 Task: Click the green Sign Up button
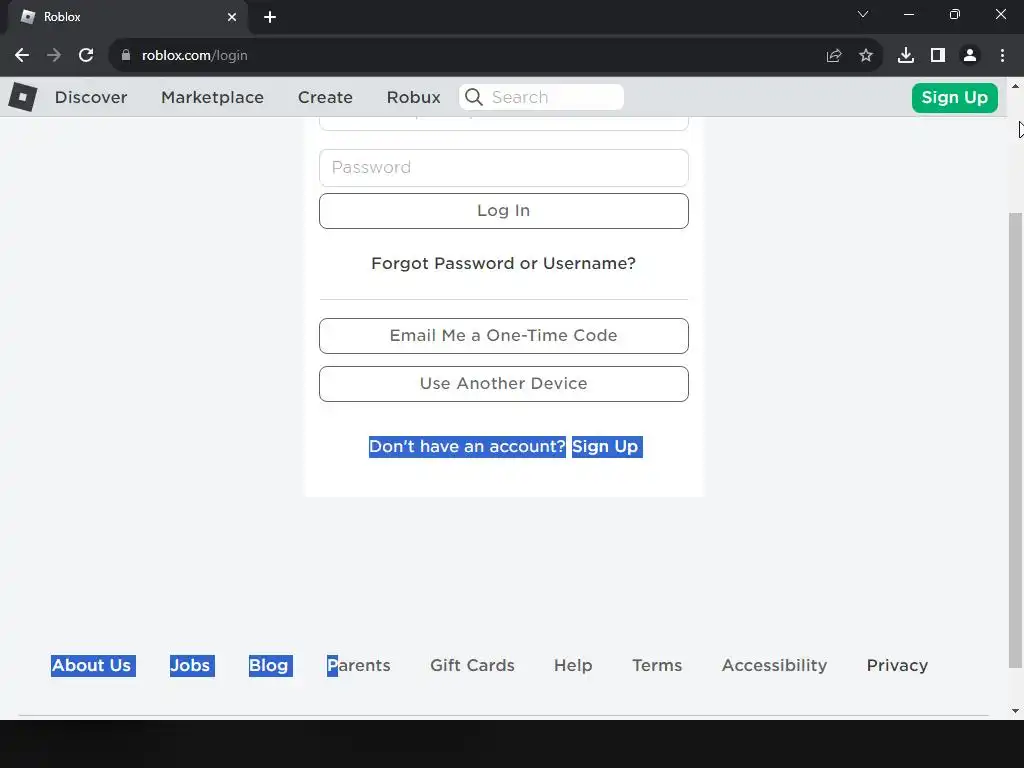[x=954, y=98]
